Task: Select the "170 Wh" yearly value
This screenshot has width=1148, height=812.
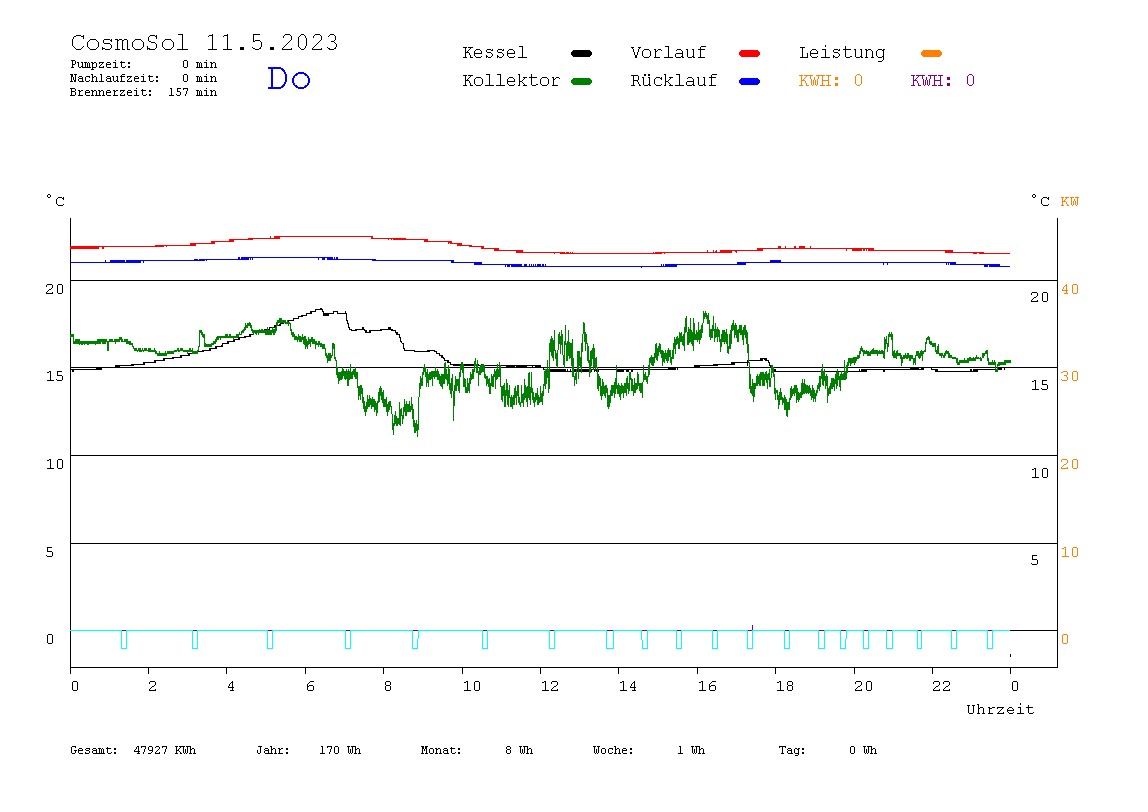Action: pyautogui.click(x=340, y=750)
